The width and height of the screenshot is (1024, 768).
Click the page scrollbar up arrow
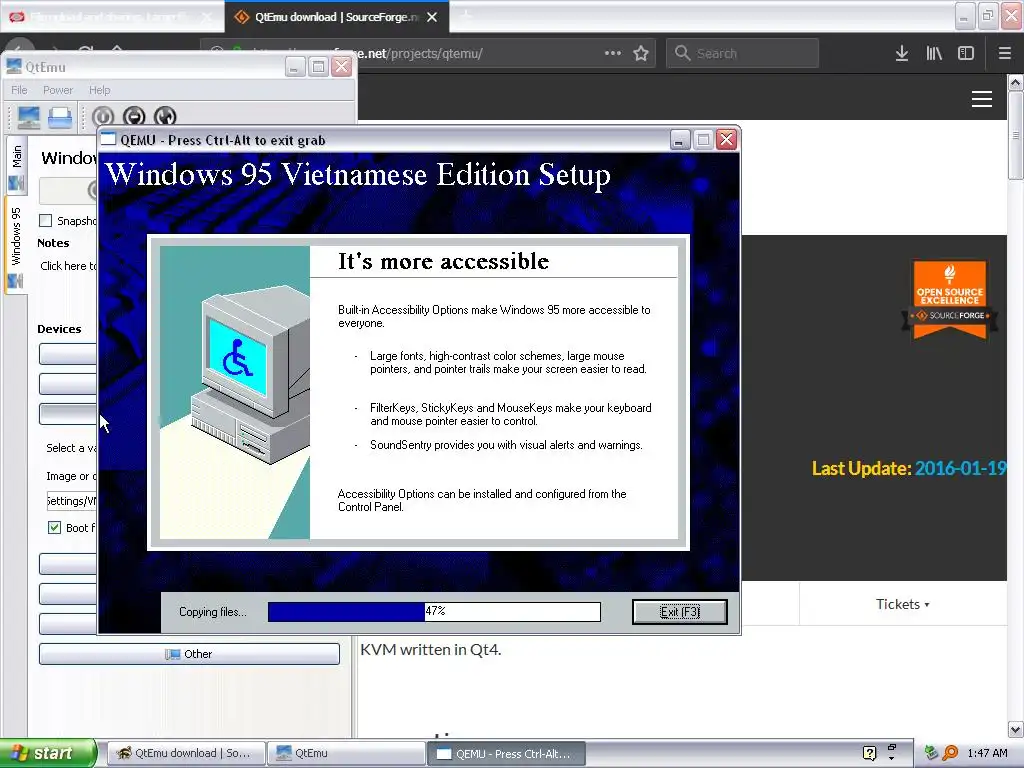[x=1015, y=83]
